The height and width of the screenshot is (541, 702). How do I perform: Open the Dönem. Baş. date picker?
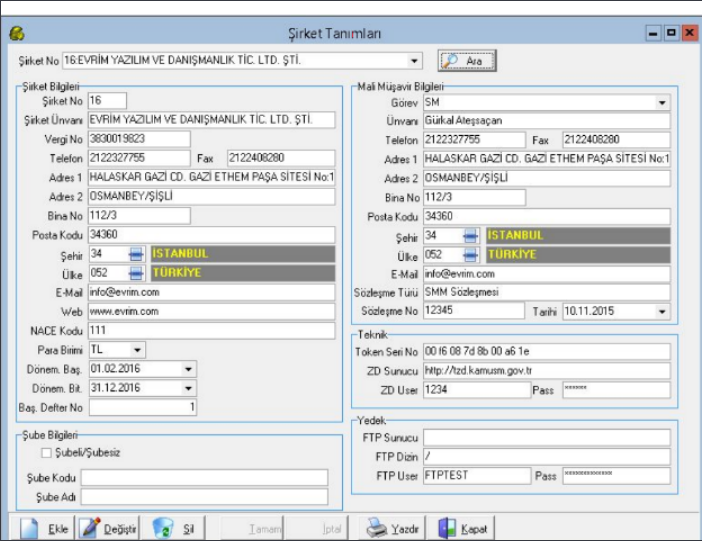point(188,368)
